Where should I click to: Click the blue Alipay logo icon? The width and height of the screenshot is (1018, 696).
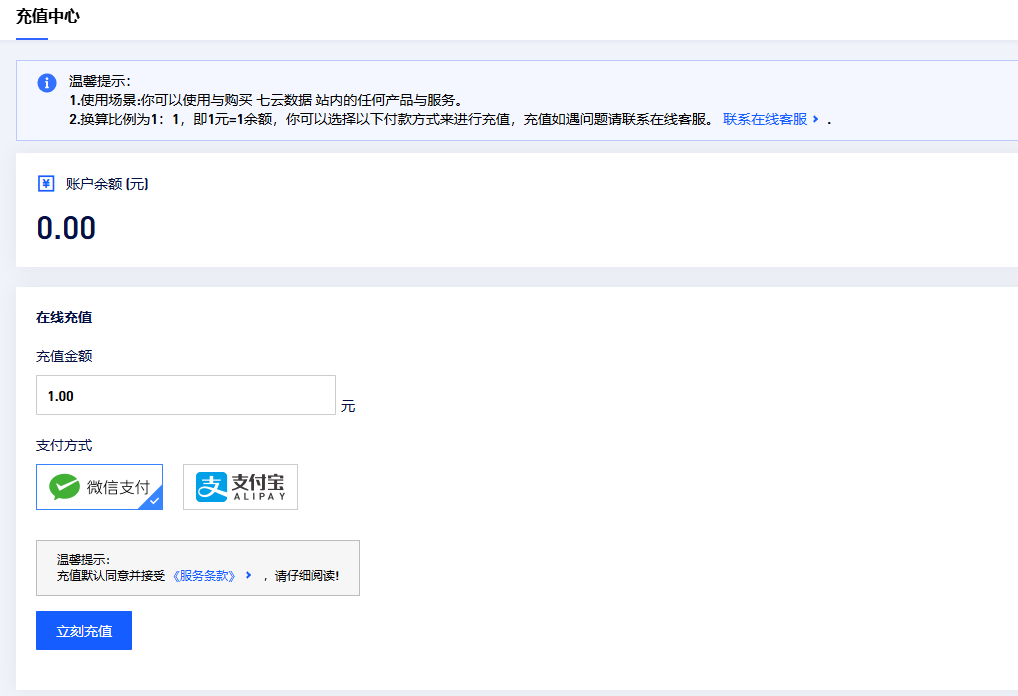coord(211,487)
